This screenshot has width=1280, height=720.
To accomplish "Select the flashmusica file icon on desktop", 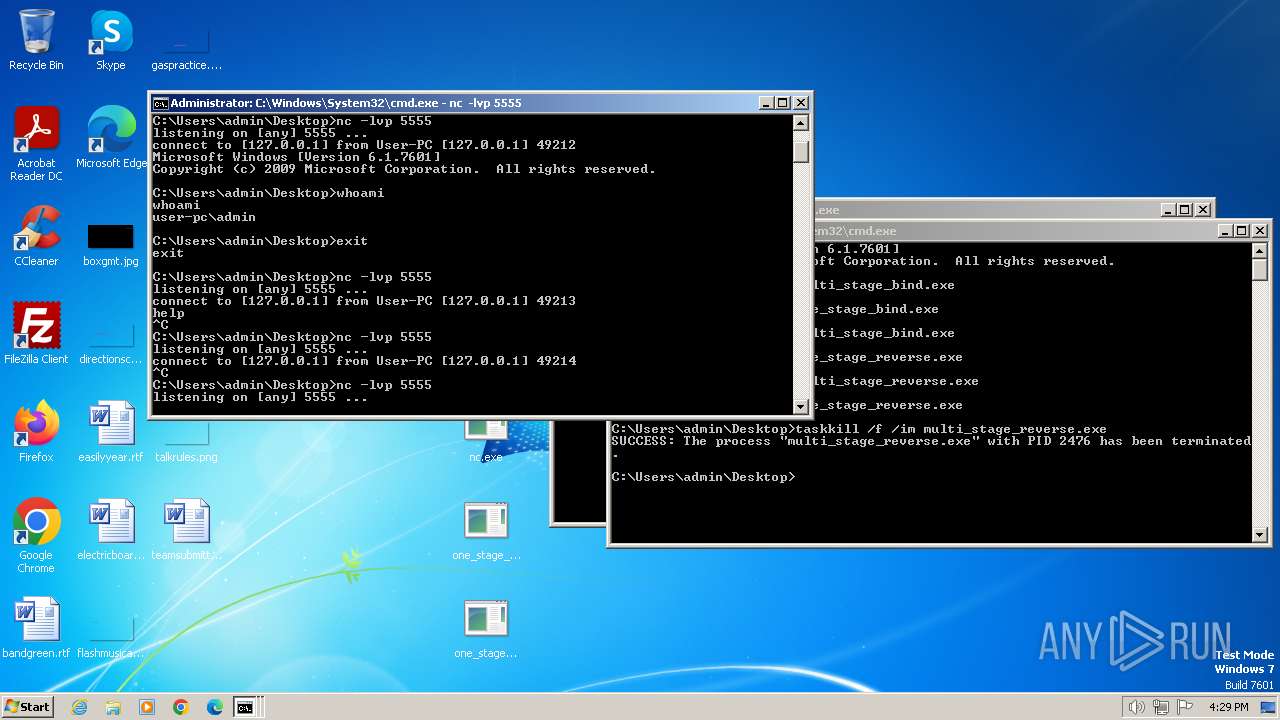I will click(x=110, y=638).
